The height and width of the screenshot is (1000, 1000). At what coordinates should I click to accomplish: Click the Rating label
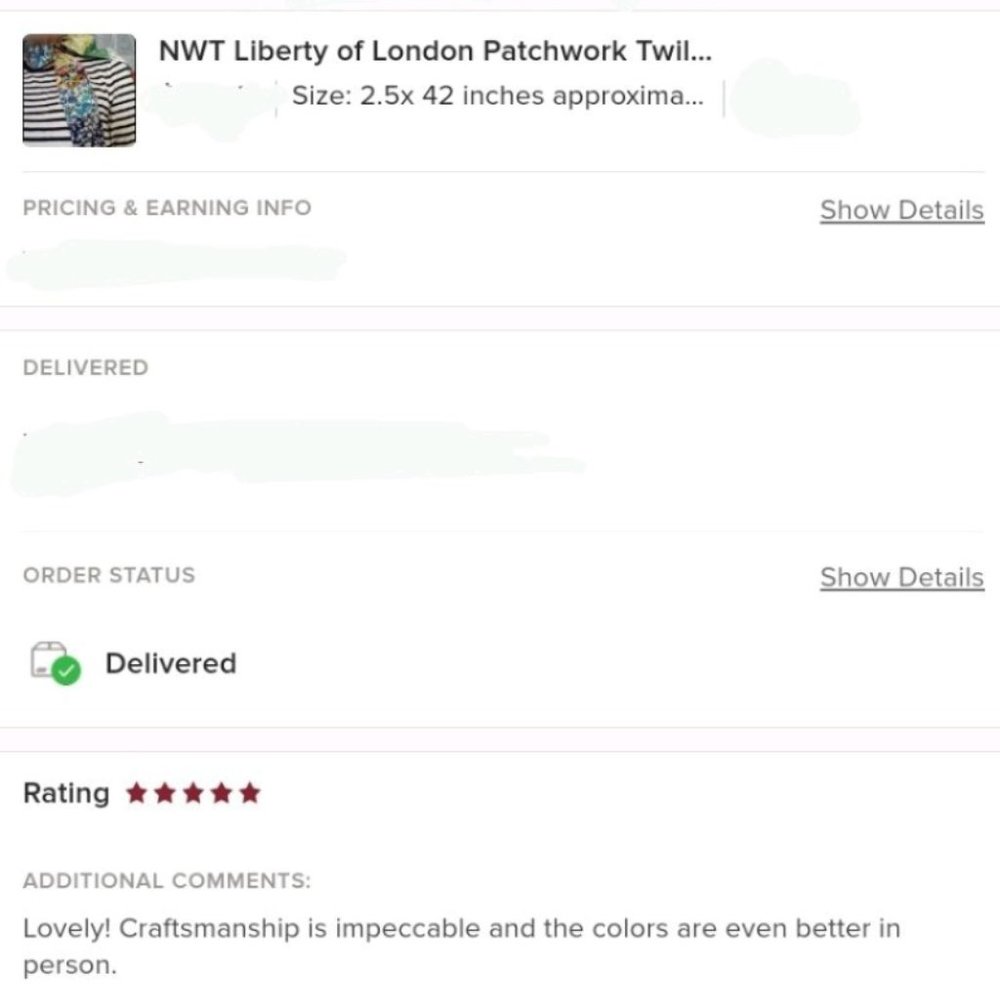(x=66, y=794)
